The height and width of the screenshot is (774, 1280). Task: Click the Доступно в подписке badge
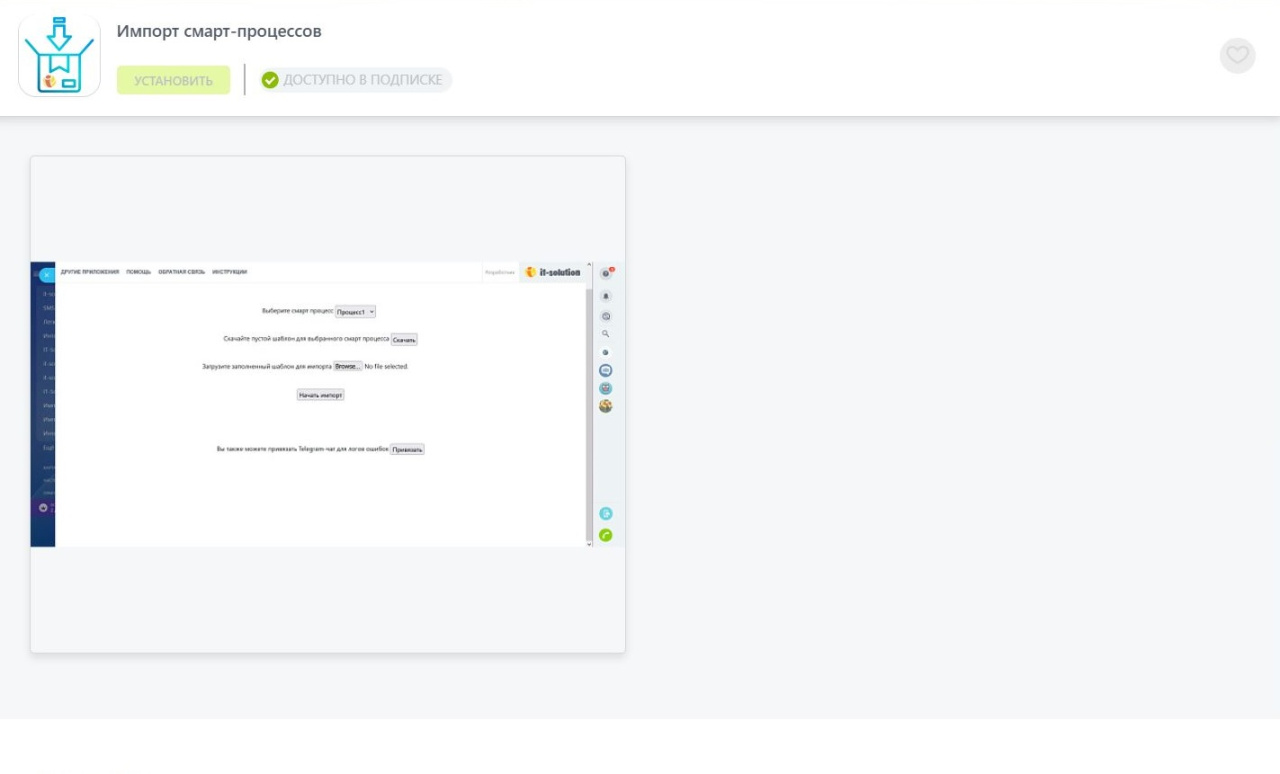tap(355, 80)
